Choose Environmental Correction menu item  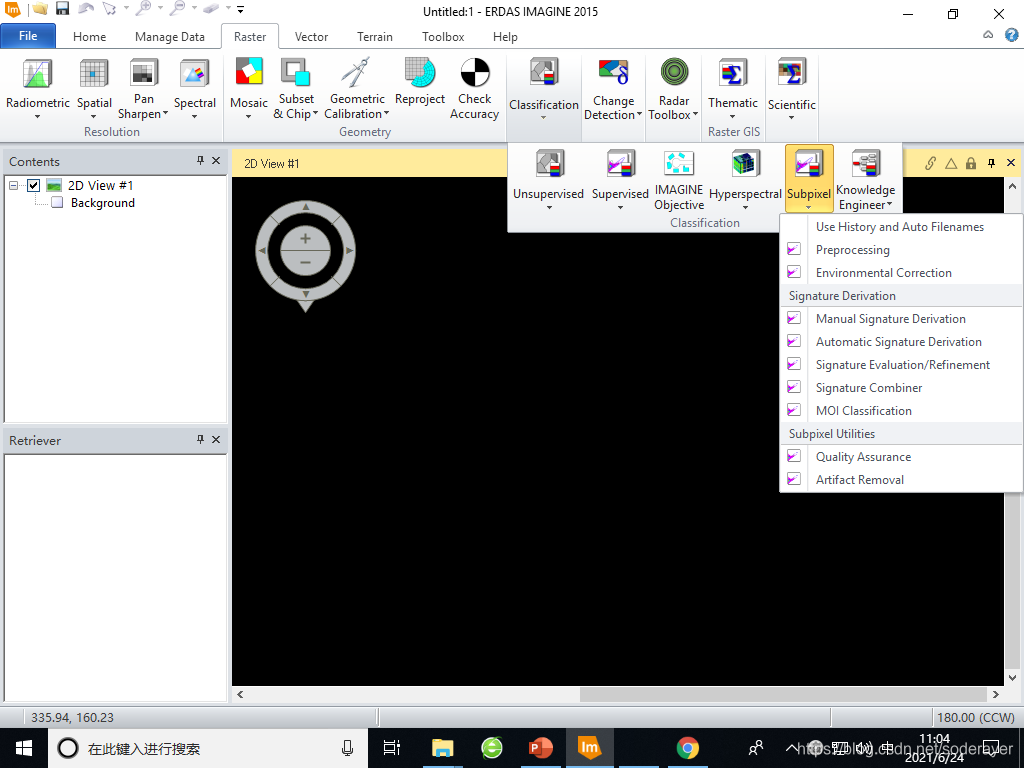(901, 272)
